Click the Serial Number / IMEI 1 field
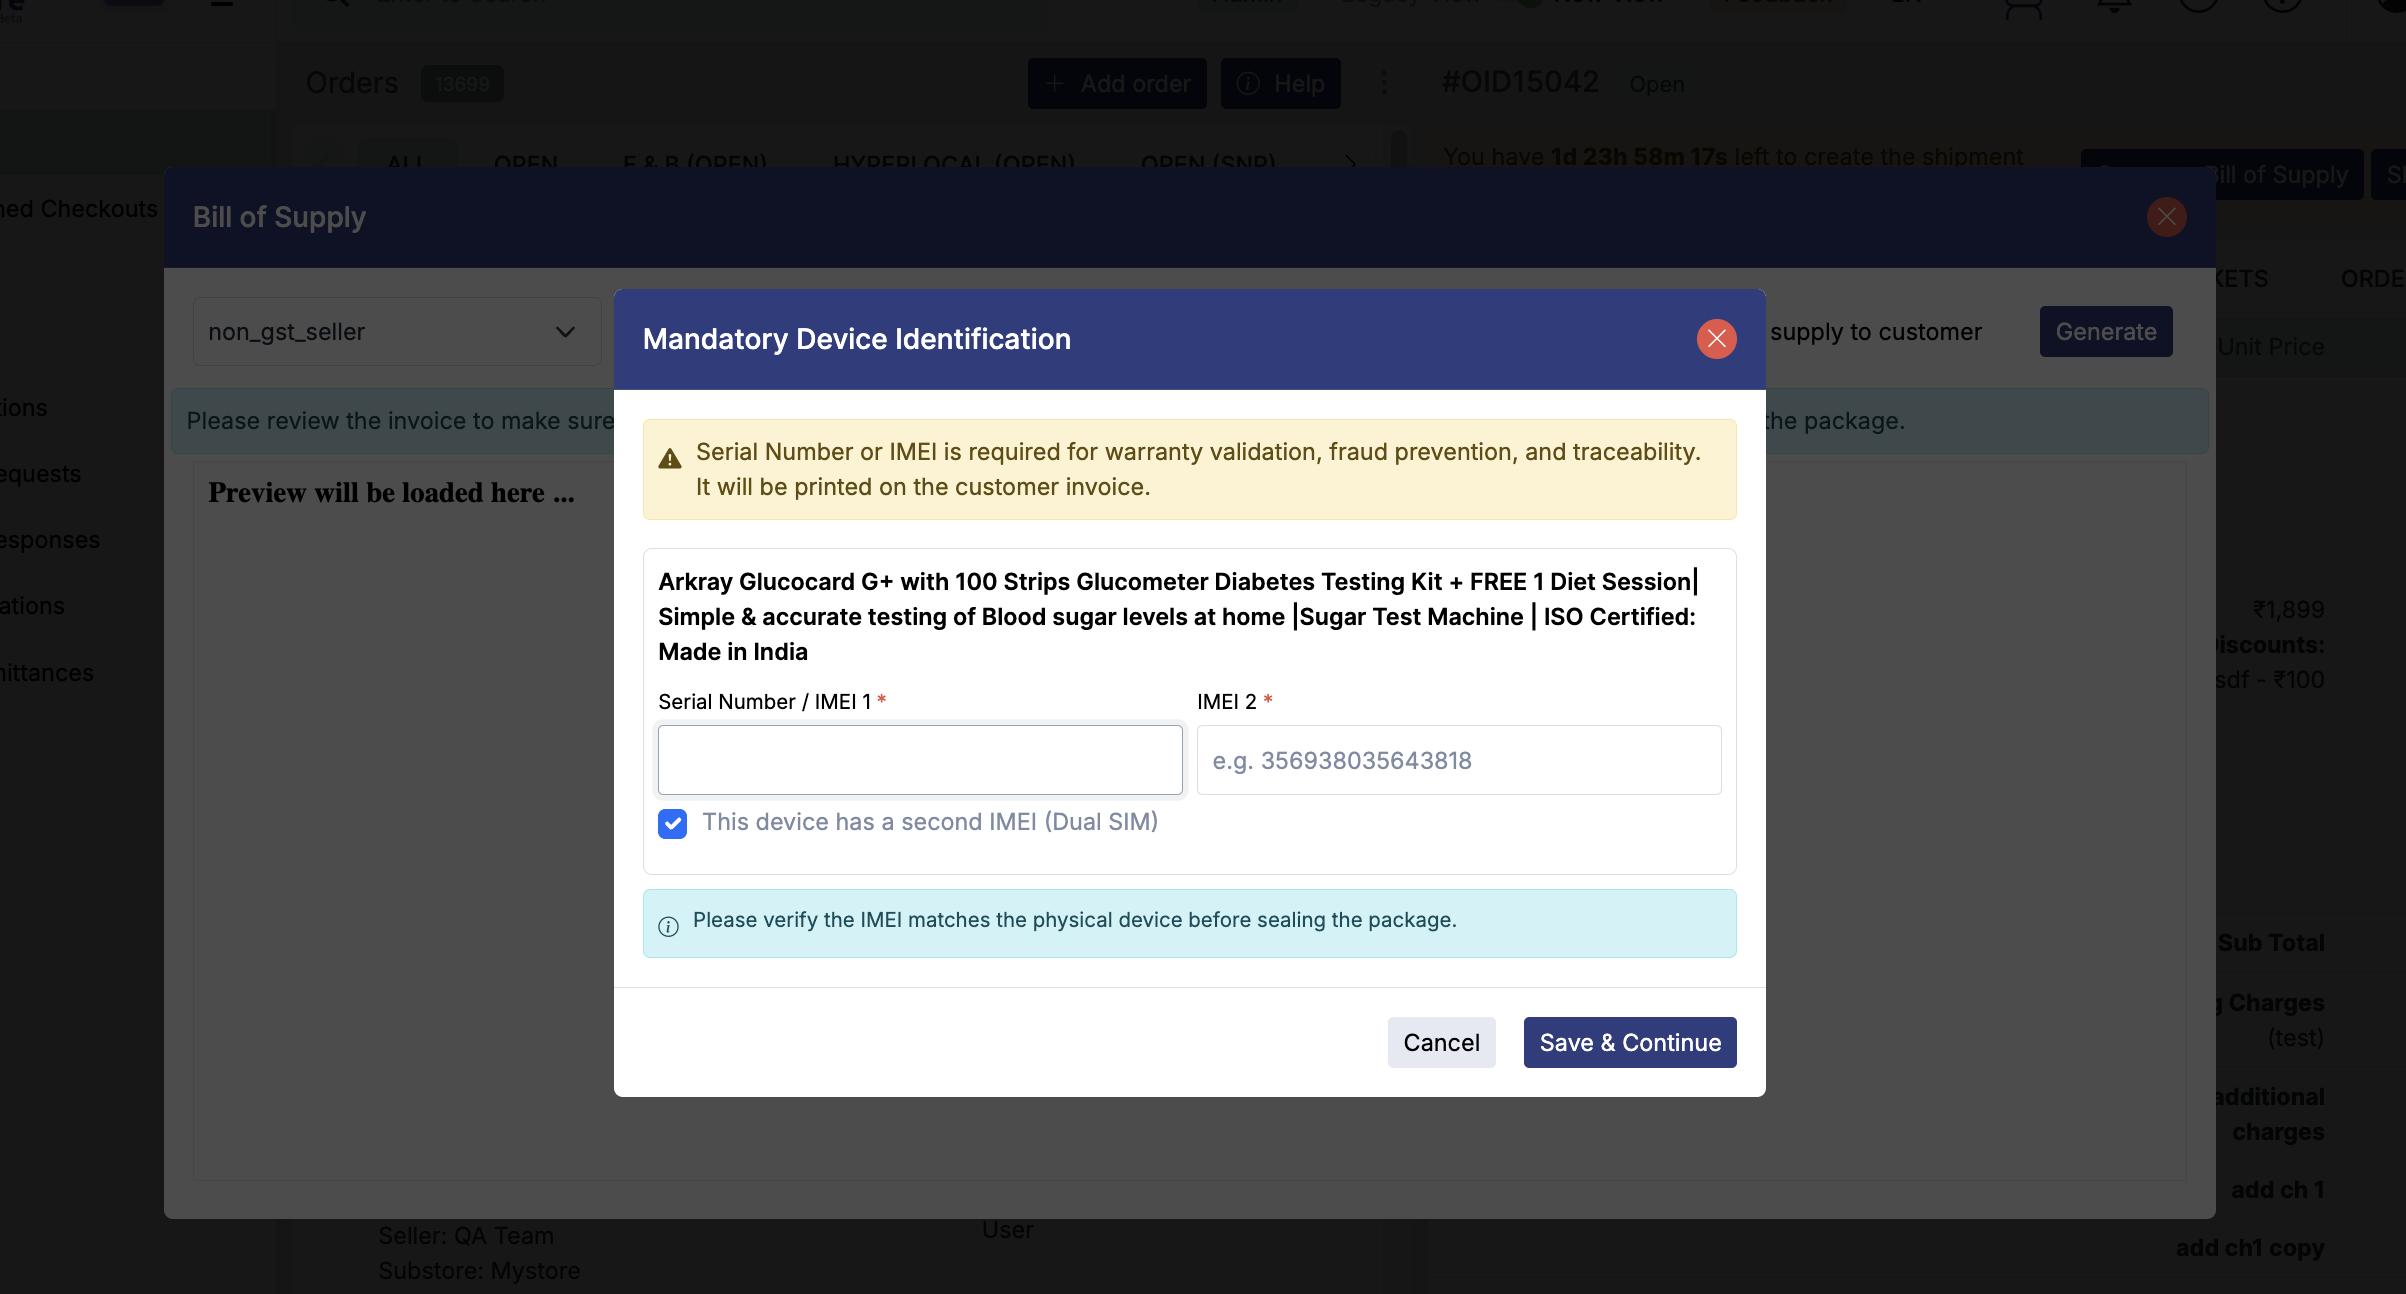The width and height of the screenshot is (2406, 1294). (920, 760)
